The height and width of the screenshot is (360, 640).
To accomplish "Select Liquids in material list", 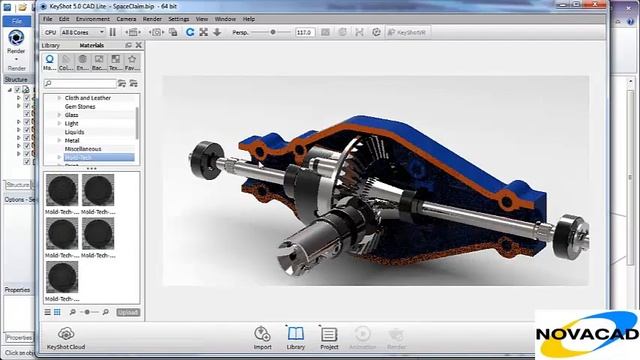I will (74, 132).
